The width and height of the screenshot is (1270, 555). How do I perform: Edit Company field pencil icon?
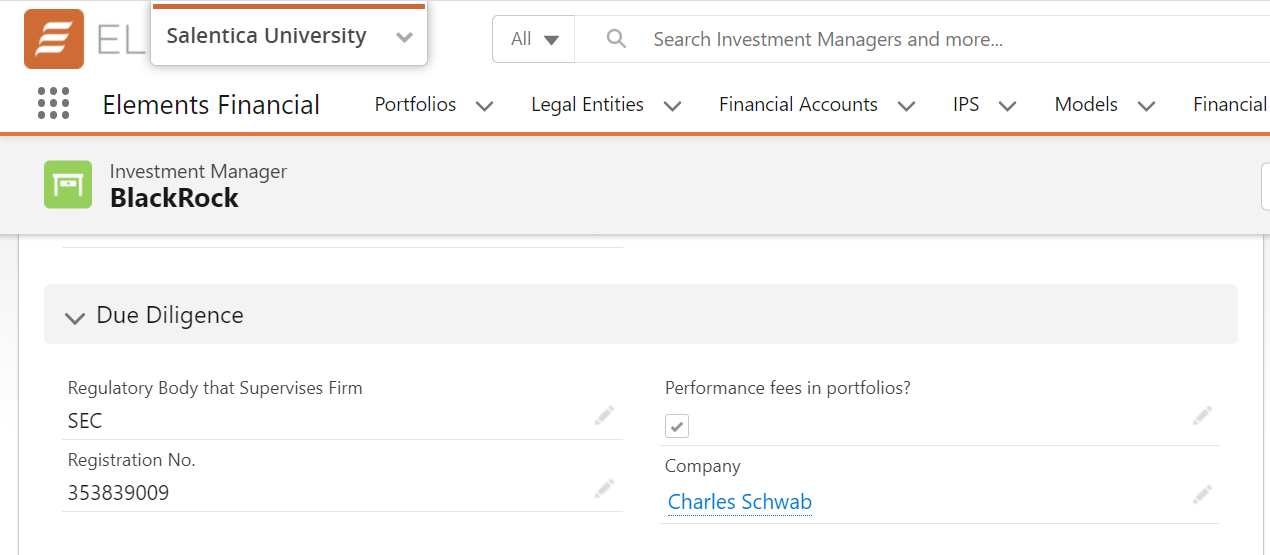coord(1202,495)
